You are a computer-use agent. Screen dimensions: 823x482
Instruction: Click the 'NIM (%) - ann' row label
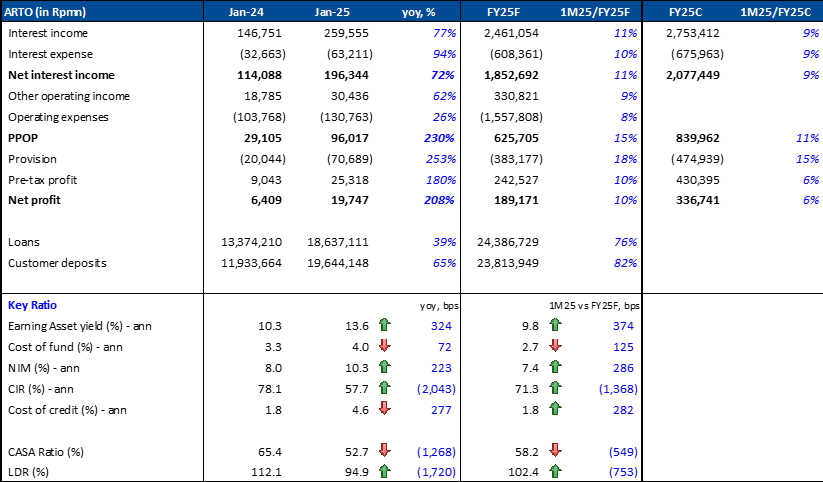[44, 368]
